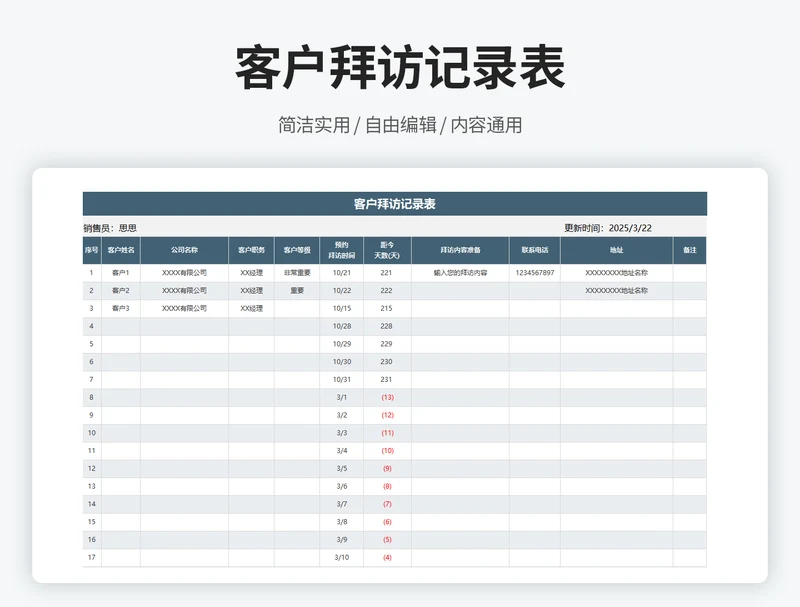
Task: Click the 备注 column header
Action: click(x=690, y=250)
